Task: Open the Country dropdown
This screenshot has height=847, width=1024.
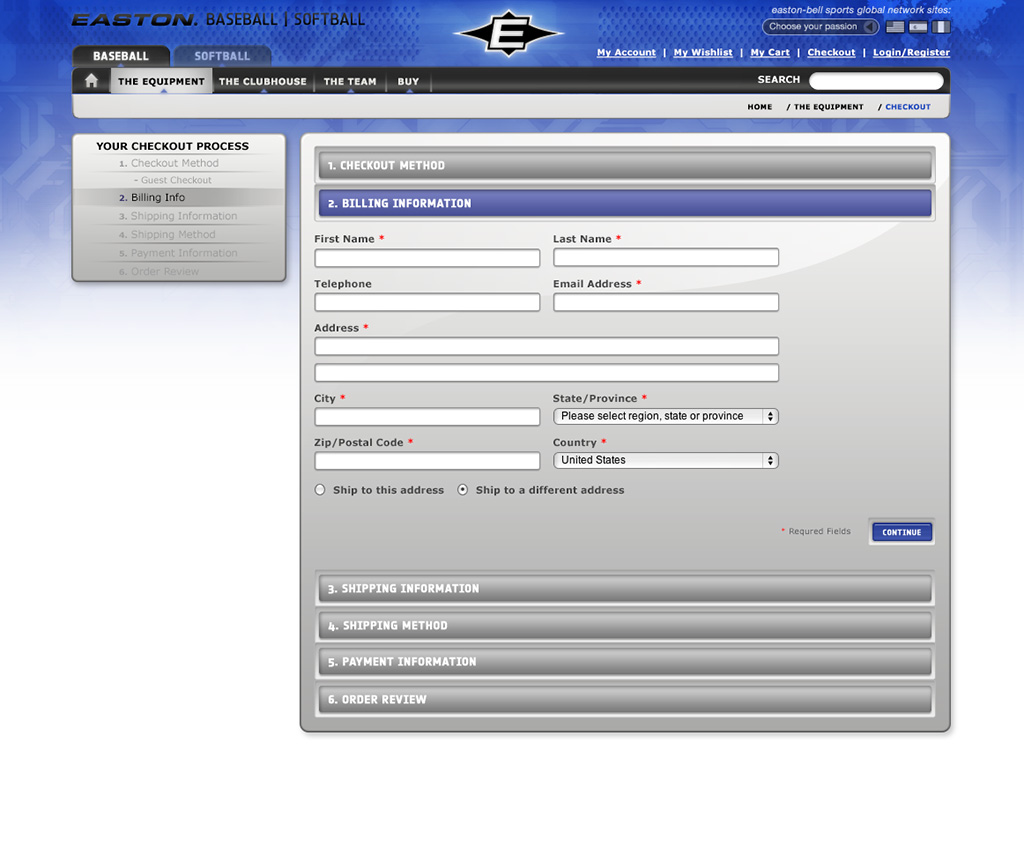Action: click(x=665, y=460)
